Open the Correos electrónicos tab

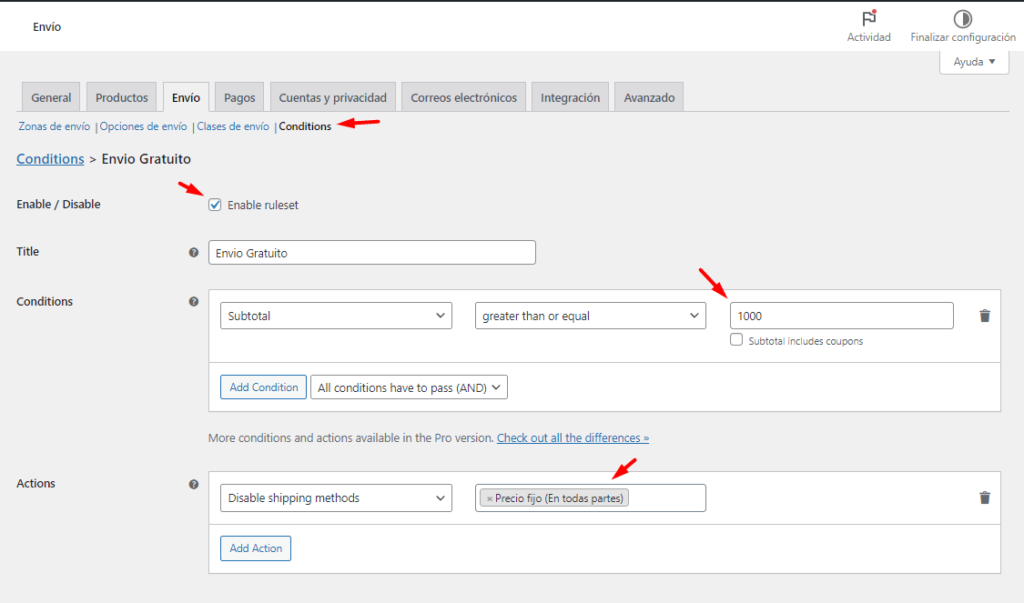[464, 97]
